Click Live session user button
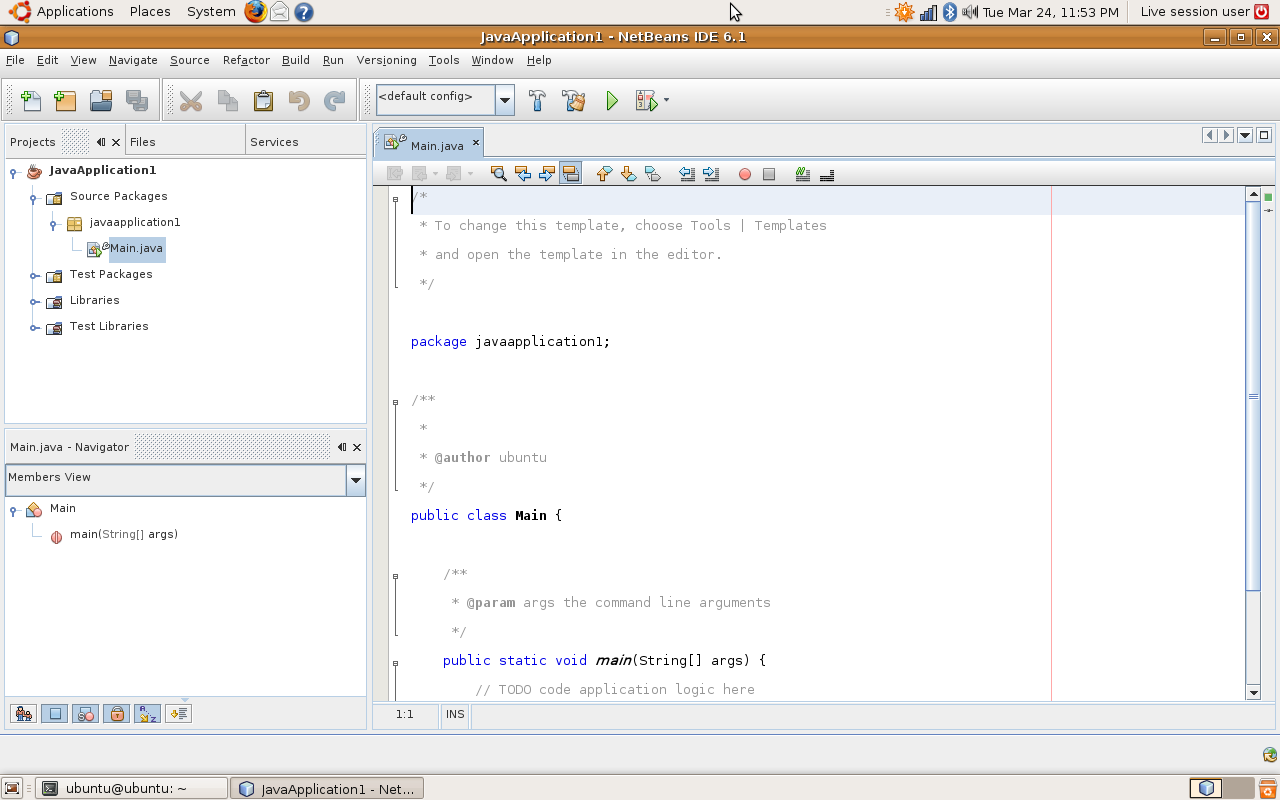The width and height of the screenshot is (1280, 800). pos(1204,11)
